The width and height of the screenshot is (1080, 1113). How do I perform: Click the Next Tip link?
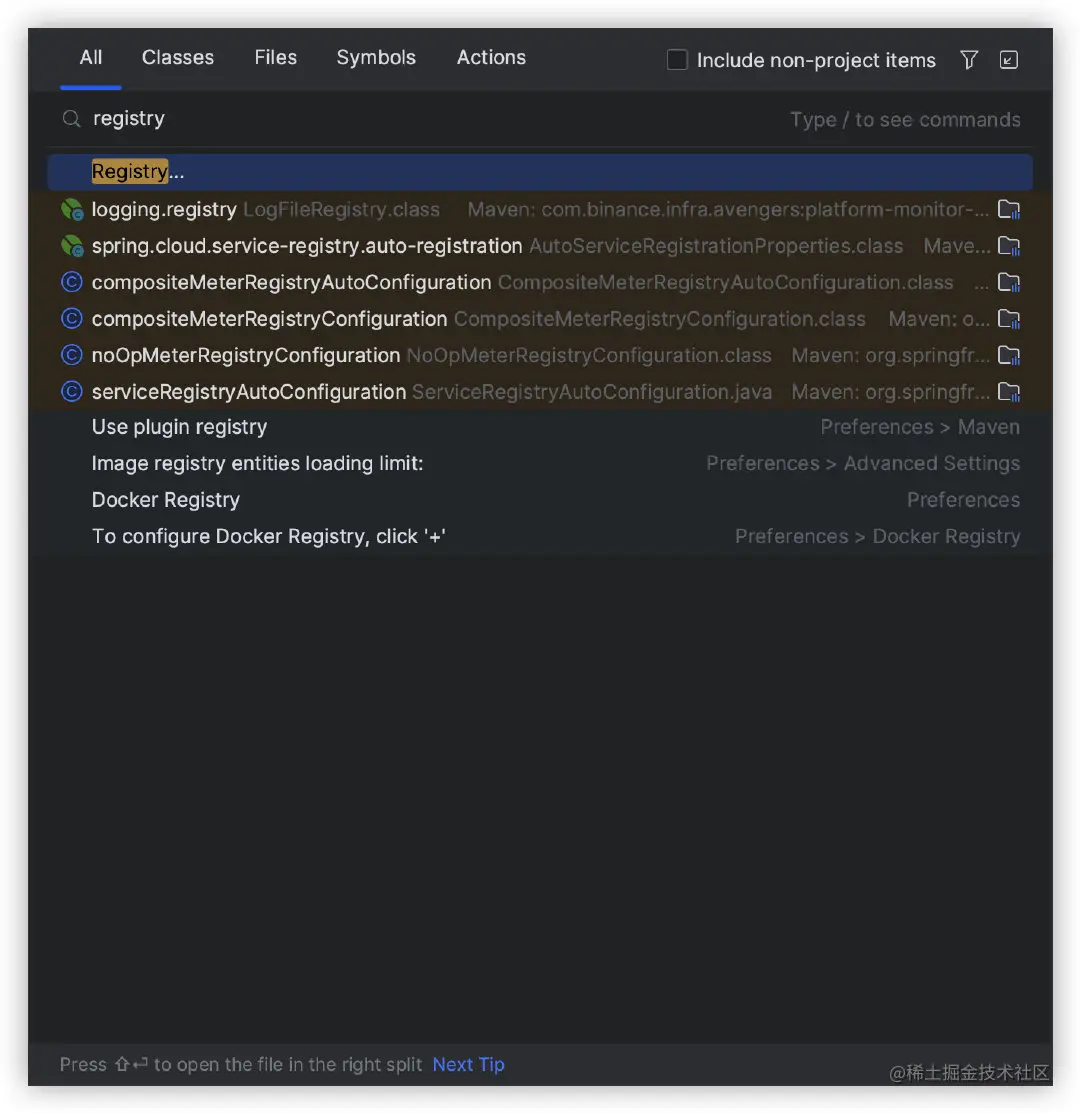click(468, 1065)
